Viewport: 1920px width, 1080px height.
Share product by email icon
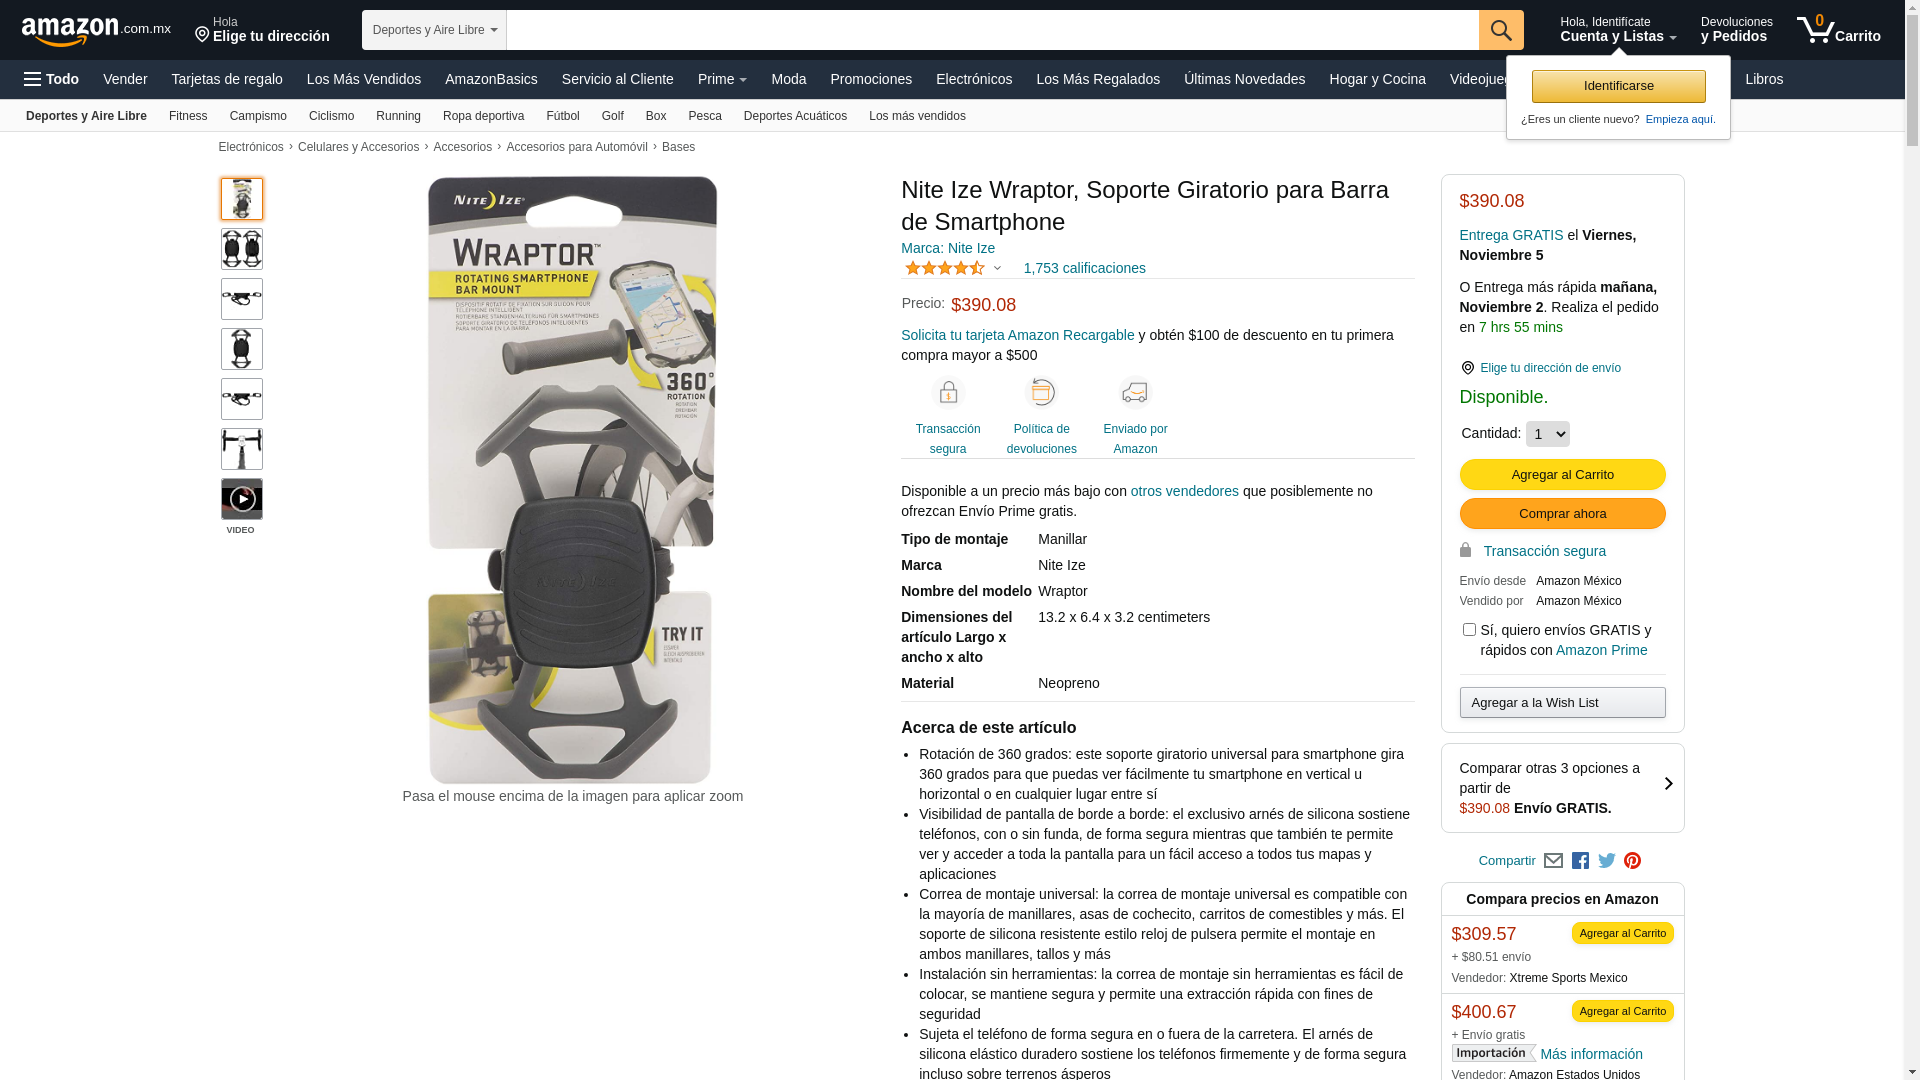pos(1553,861)
